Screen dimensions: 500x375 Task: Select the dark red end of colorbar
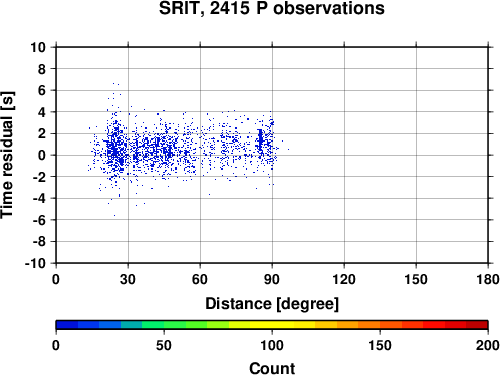(x=477, y=325)
